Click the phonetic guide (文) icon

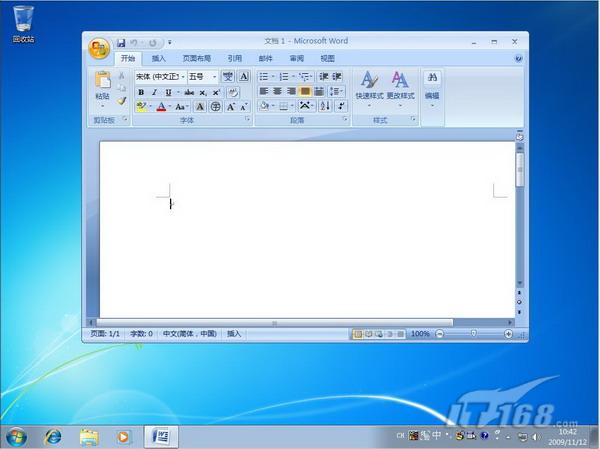[x=228, y=77]
